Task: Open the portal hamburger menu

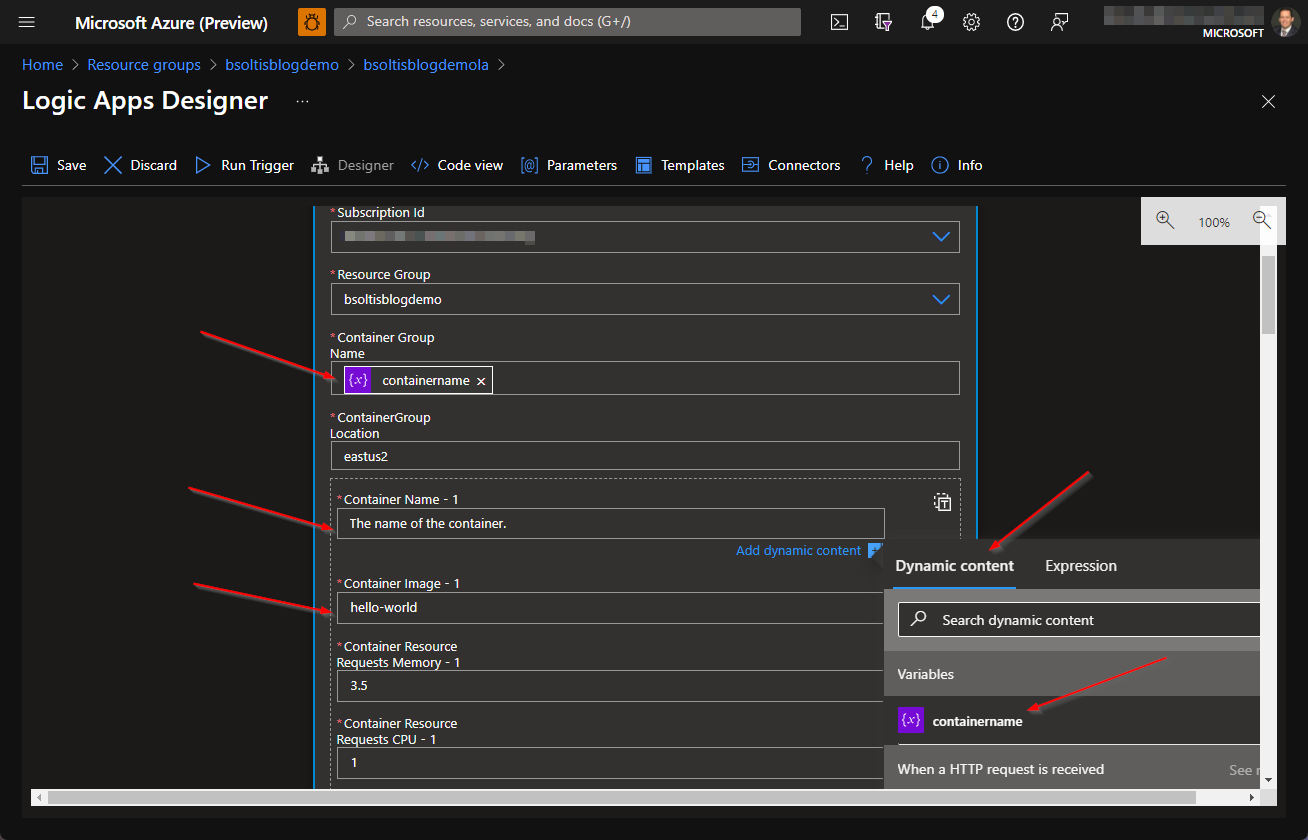Action: coord(27,22)
